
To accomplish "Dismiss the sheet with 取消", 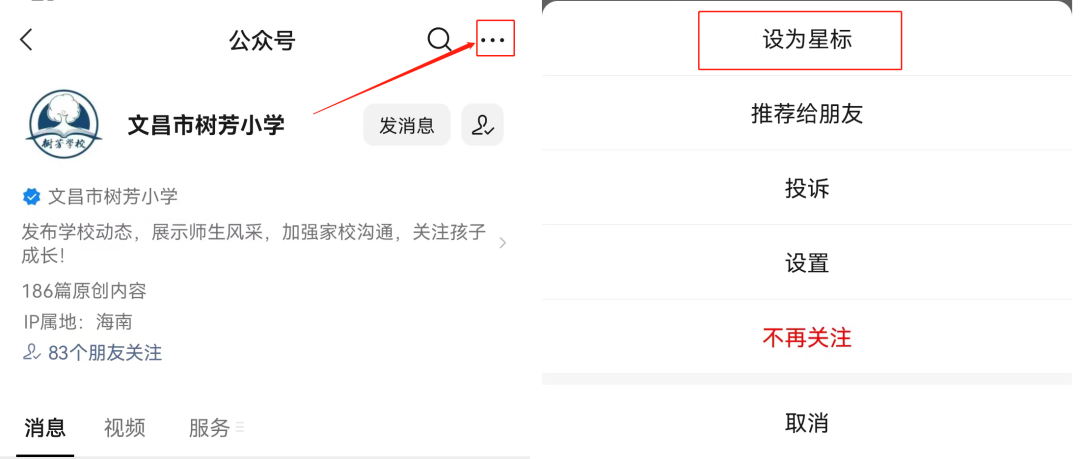I will (807, 422).
